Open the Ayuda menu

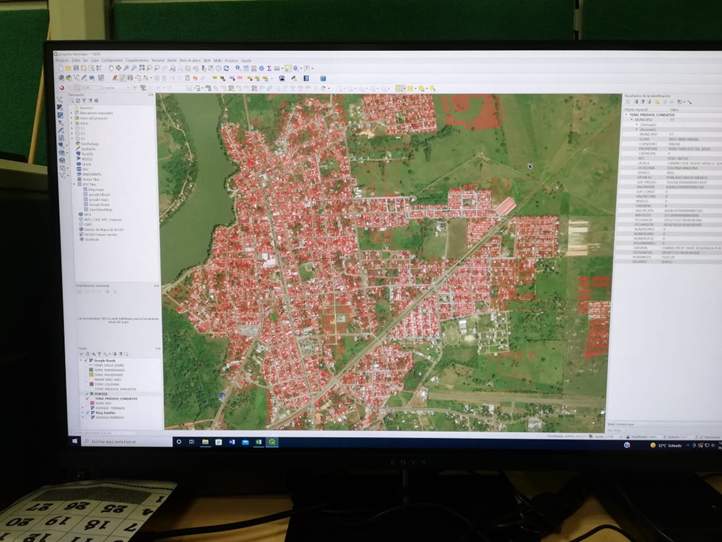[x=246, y=60]
